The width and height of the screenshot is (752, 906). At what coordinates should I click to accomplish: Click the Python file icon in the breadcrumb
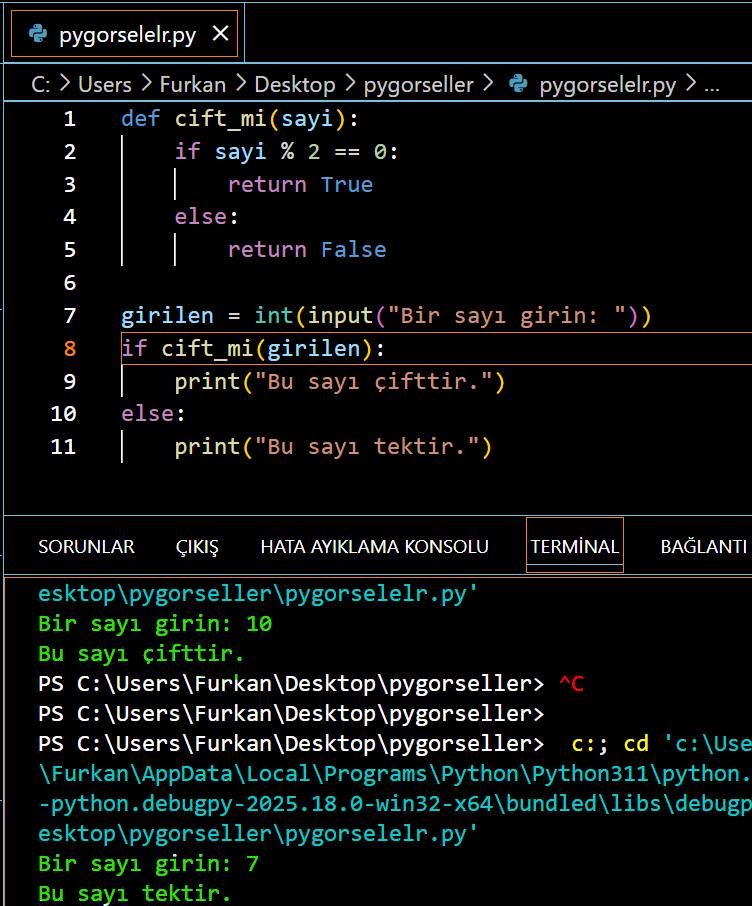click(518, 85)
